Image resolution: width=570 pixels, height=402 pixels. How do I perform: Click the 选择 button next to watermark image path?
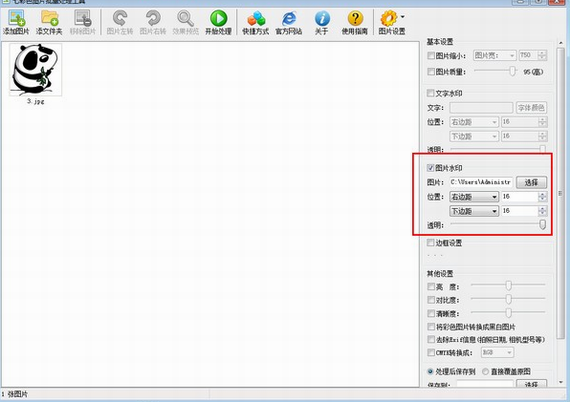(x=531, y=182)
